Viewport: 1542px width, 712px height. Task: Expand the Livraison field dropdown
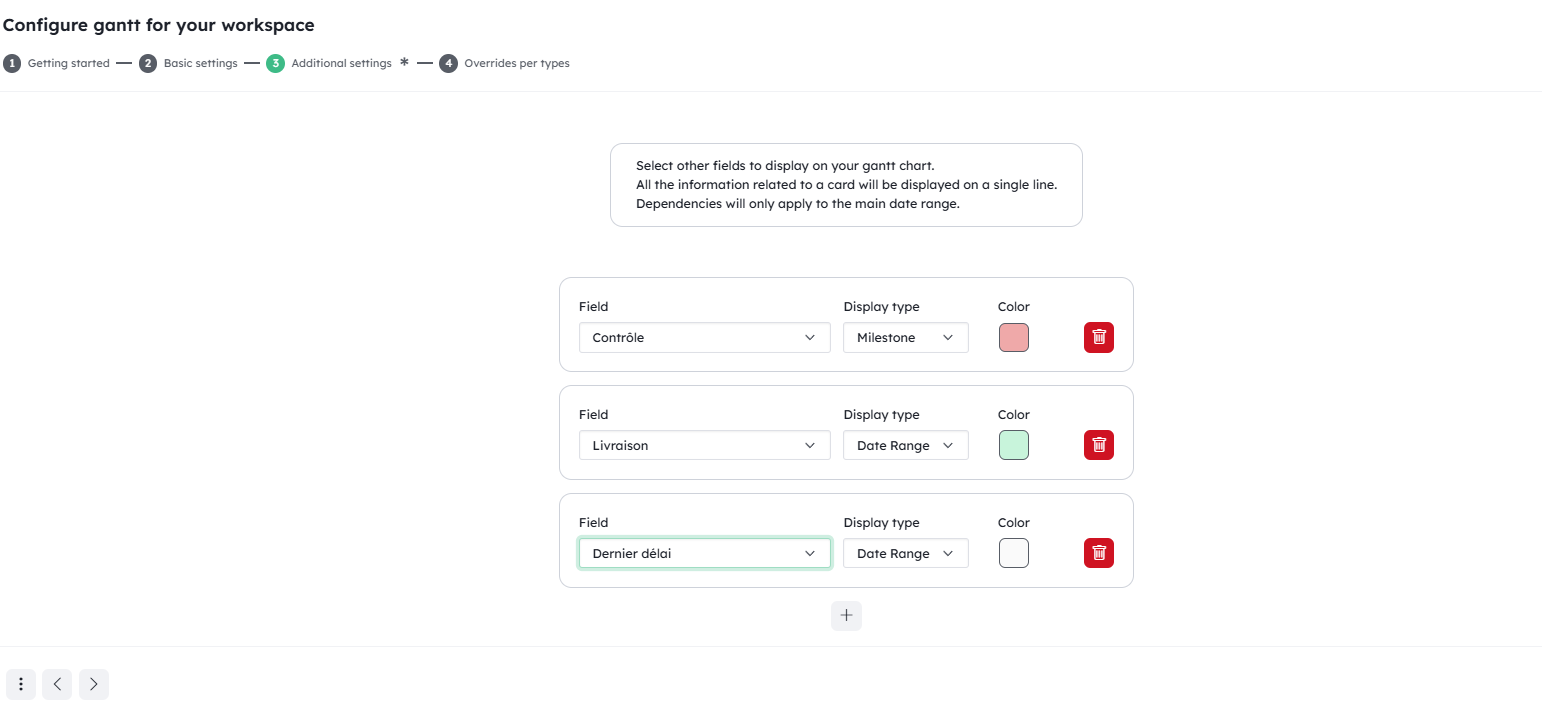click(x=704, y=446)
